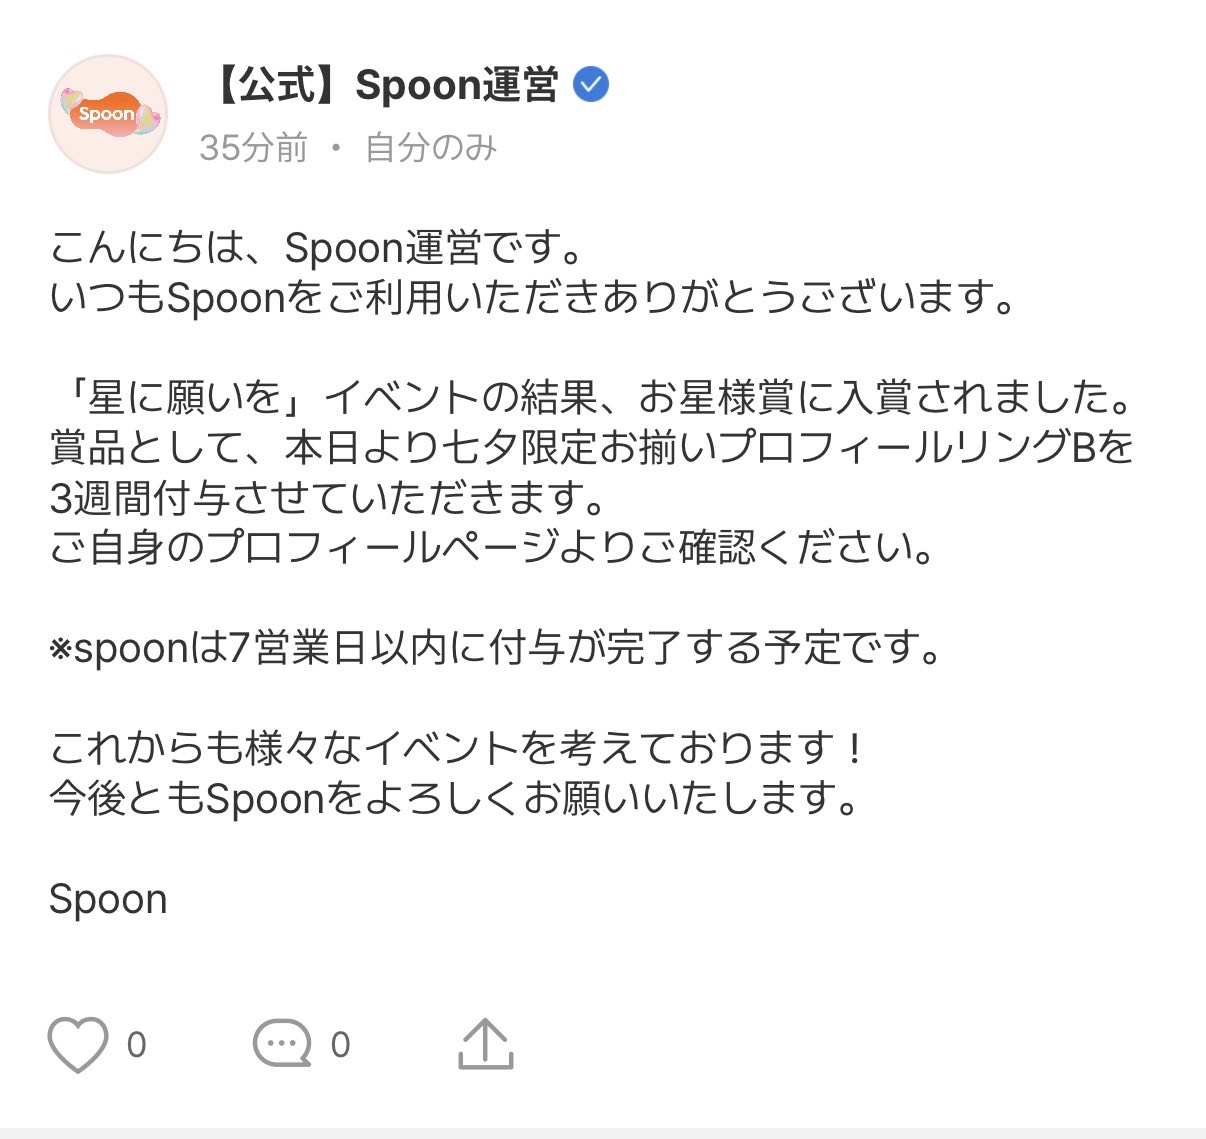Tap the blue verified checkmark badge

(591, 85)
